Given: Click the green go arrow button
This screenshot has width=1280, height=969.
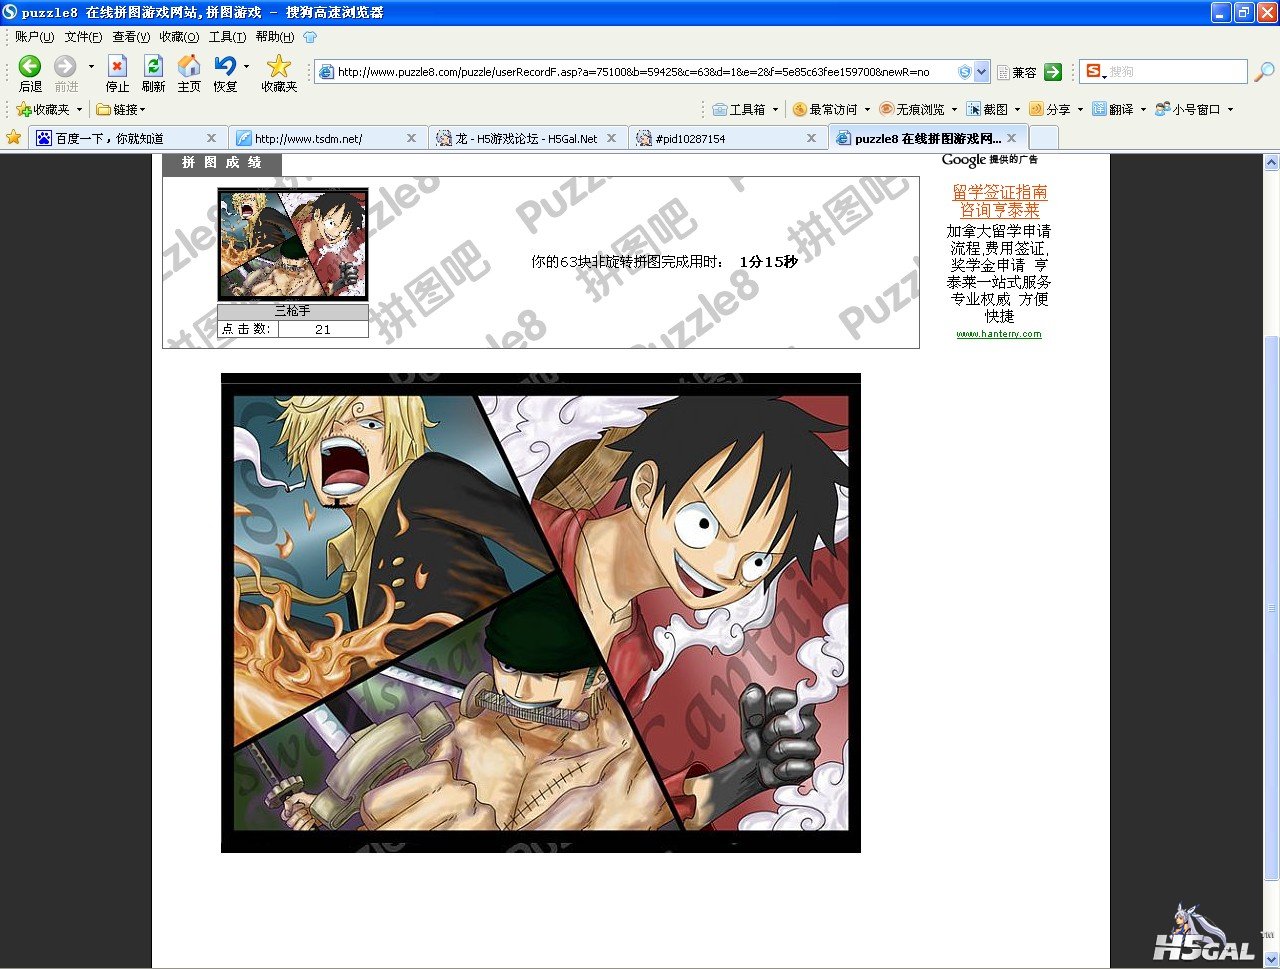Looking at the screenshot, I should click(x=1052, y=72).
